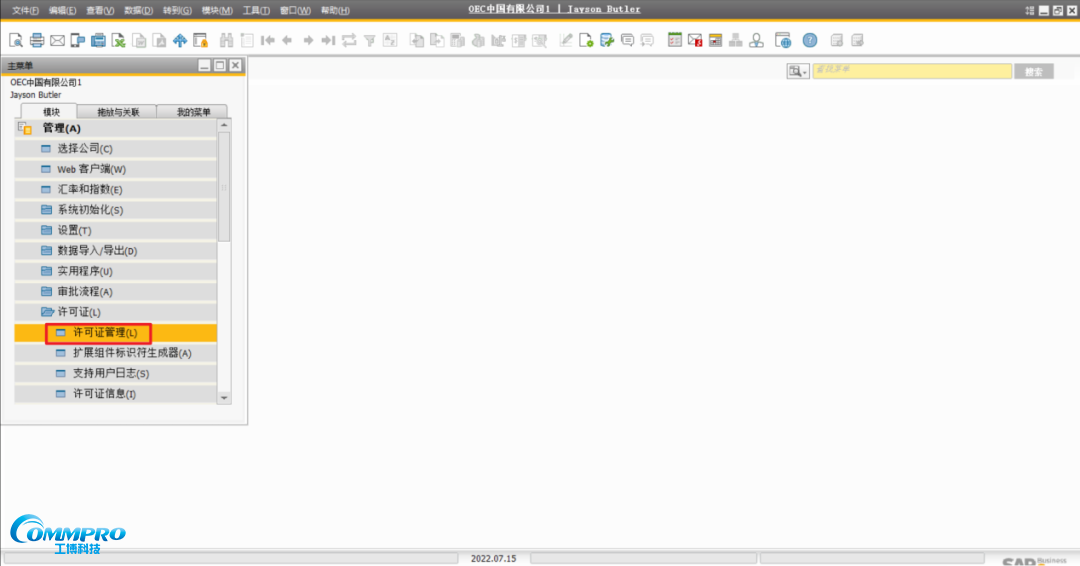This screenshot has width=1080, height=566.
Task: Open the search options dropdown beside search field
Action: coord(797,72)
